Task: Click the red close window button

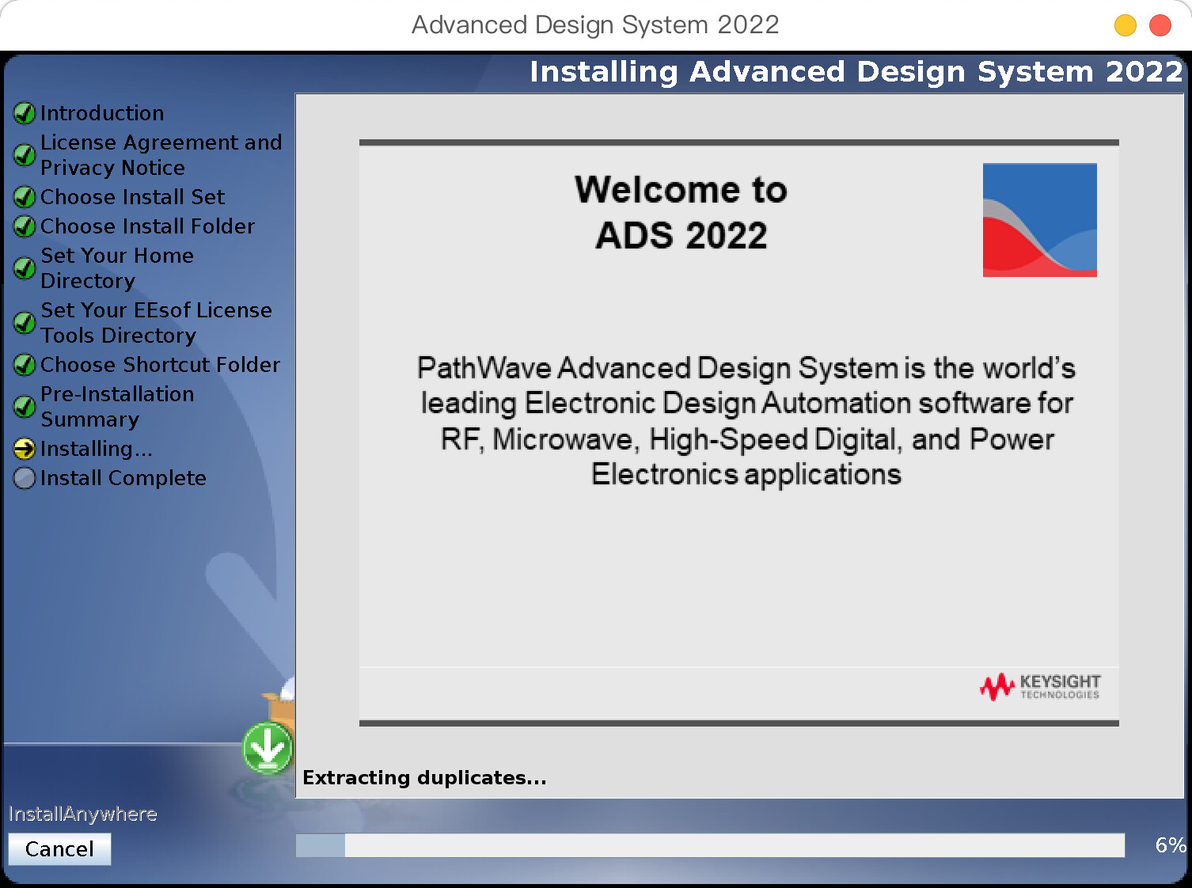Action: [1160, 25]
